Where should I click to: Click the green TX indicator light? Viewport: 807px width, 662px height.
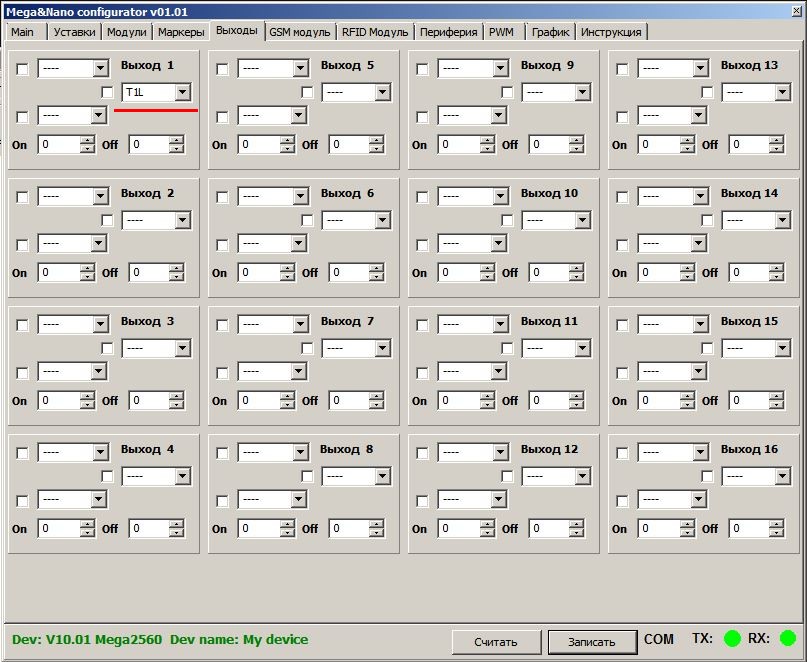tap(732, 638)
